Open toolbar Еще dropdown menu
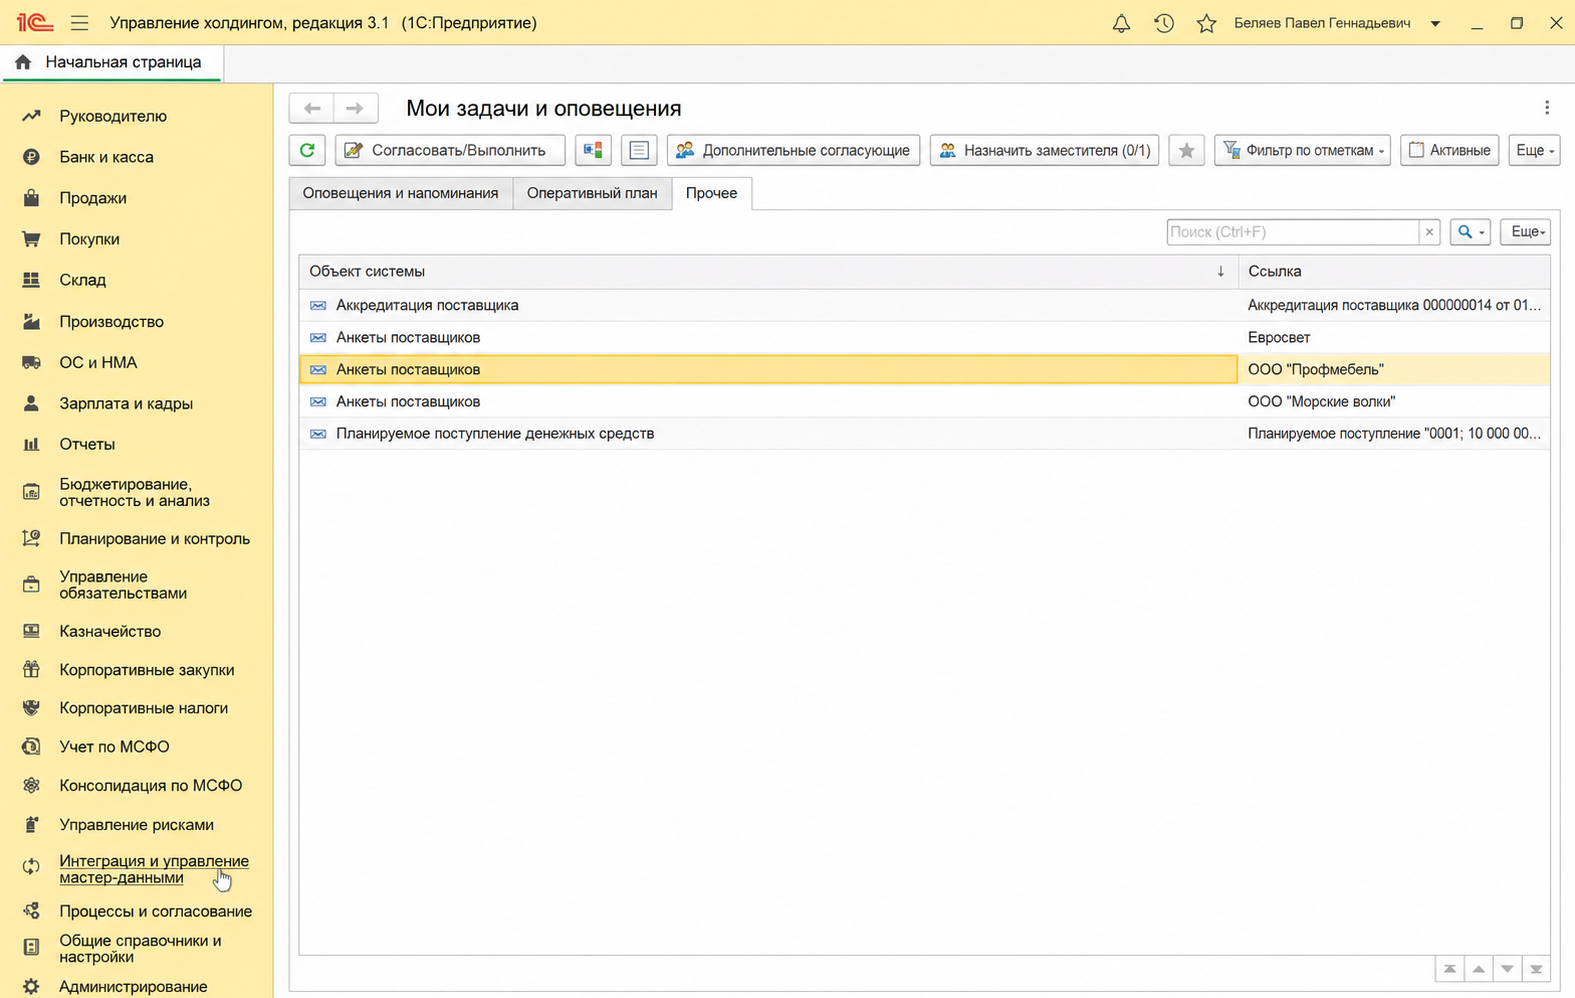1575x998 pixels. 1534,150
